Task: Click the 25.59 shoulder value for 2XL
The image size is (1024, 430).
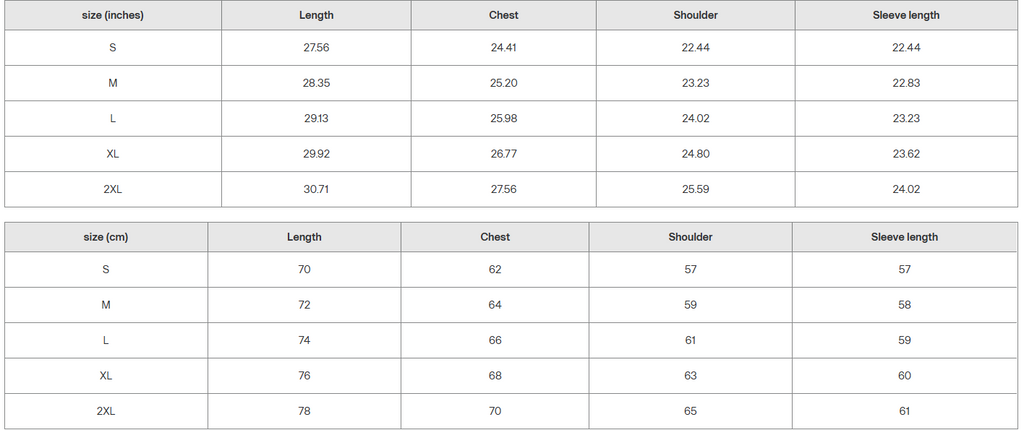Action: tap(695, 190)
